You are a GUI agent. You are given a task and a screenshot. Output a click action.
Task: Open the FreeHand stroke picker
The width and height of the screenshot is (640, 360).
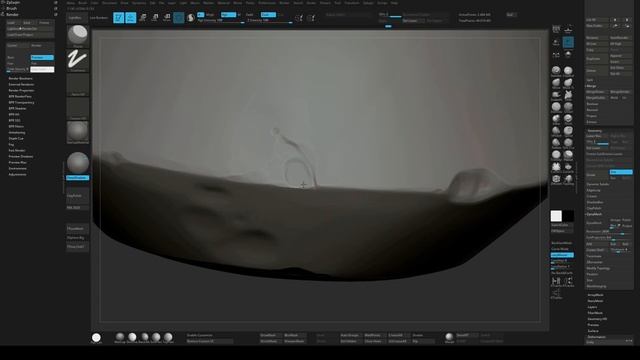78,60
